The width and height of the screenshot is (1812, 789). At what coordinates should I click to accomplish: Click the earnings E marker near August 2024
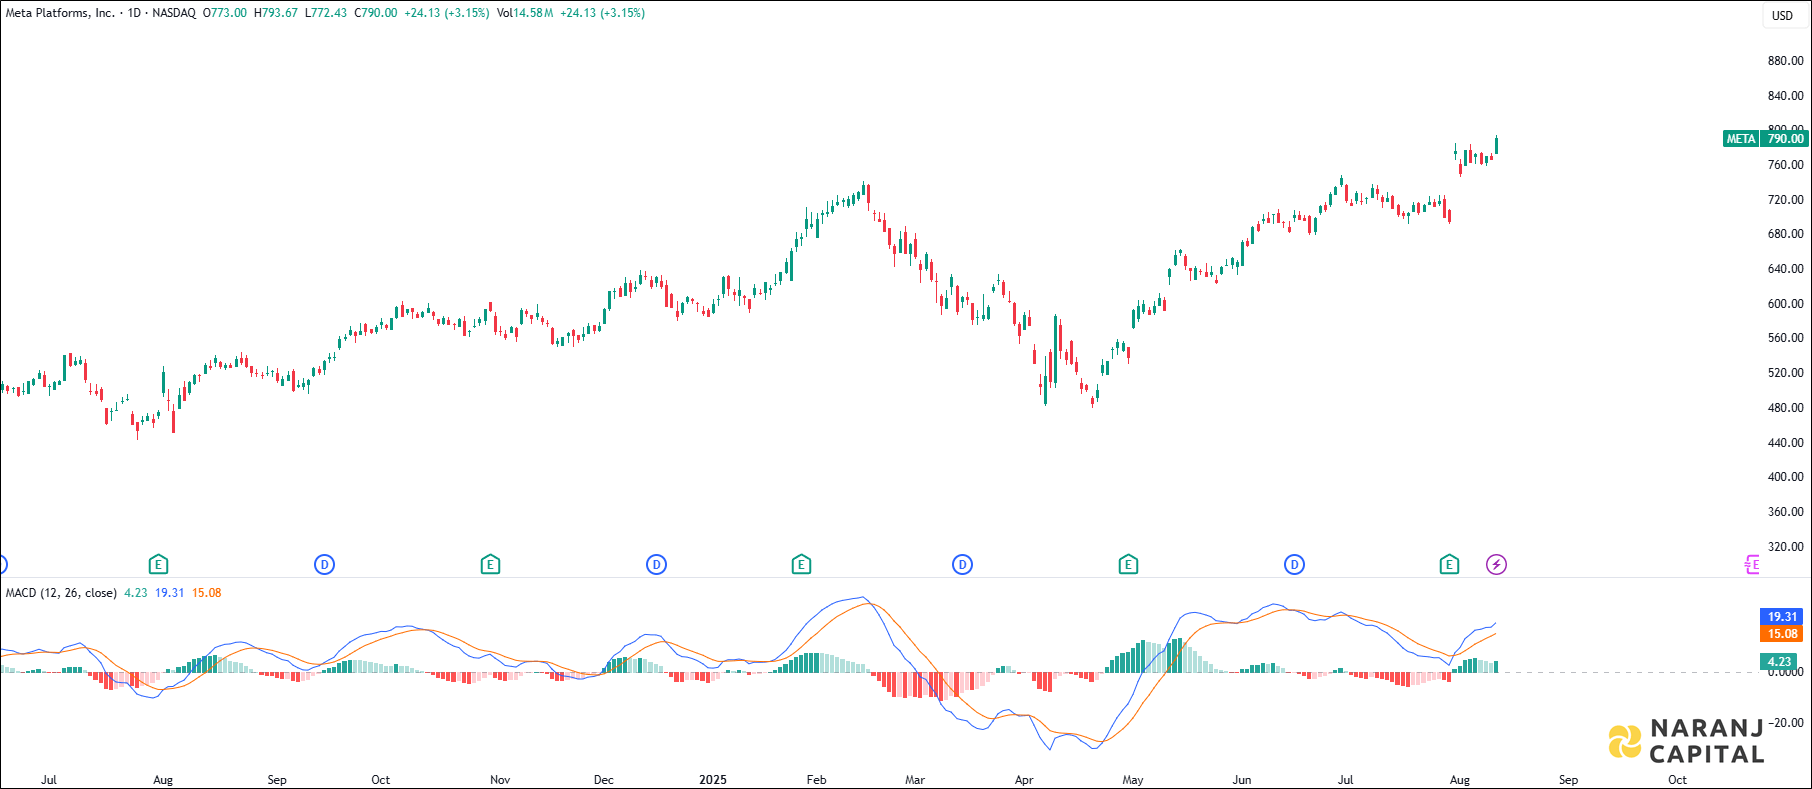(x=158, y=565)
